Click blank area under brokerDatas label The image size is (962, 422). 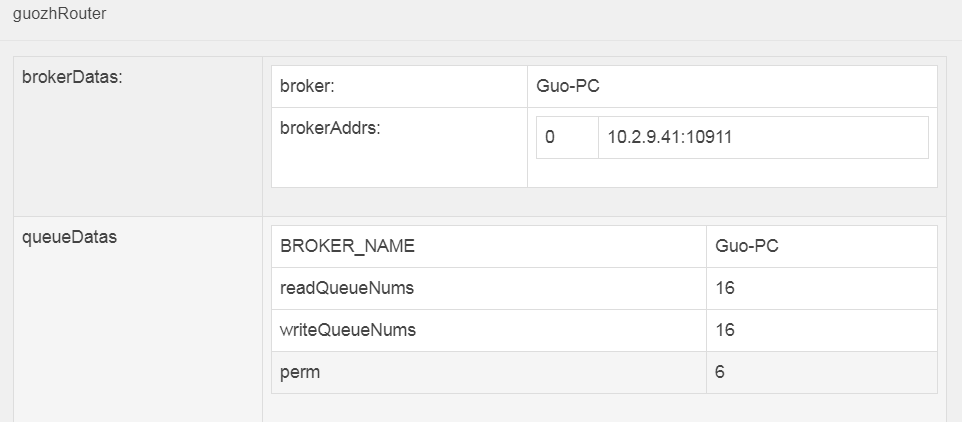[x=138, y=153]
